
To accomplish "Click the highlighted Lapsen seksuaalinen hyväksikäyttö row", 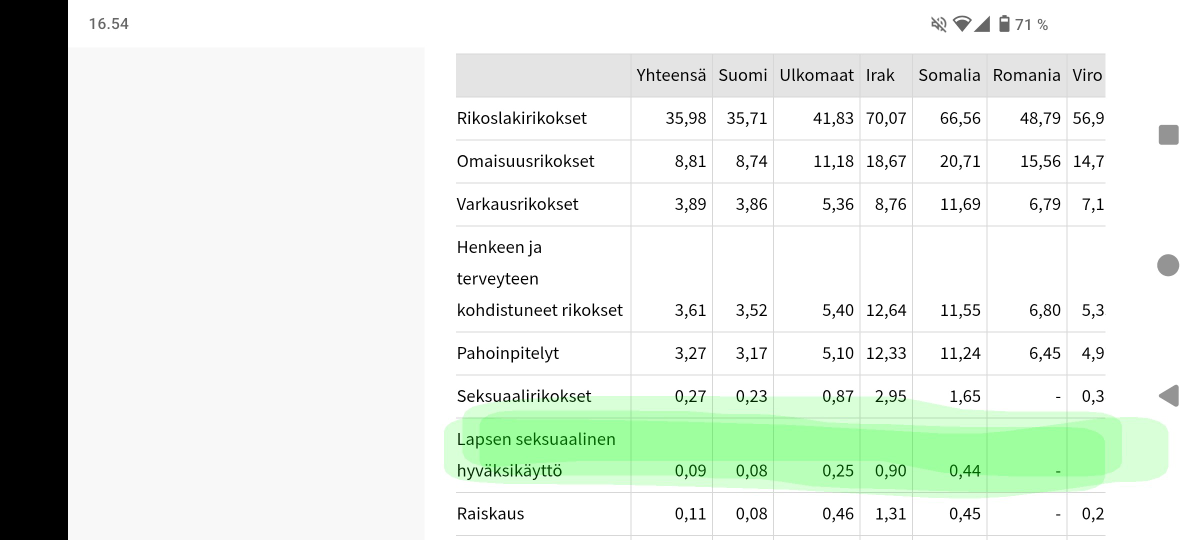I will [781, 455].
